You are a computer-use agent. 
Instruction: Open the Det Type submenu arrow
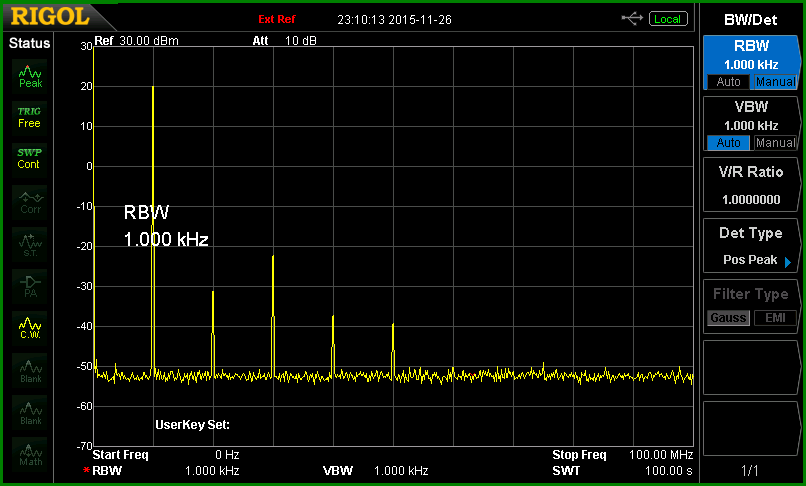[x=787, y=262]
